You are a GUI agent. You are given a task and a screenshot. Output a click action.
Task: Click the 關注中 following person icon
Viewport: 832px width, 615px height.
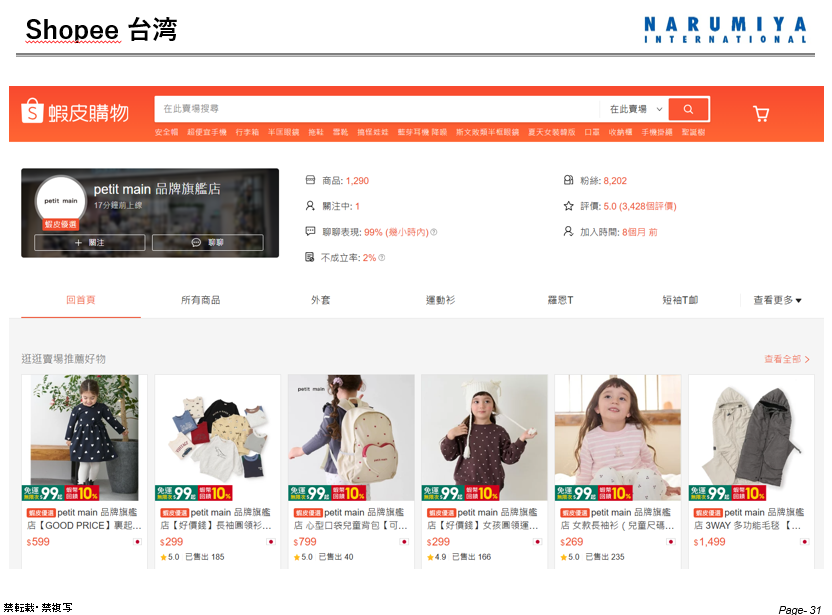point(310,206)
